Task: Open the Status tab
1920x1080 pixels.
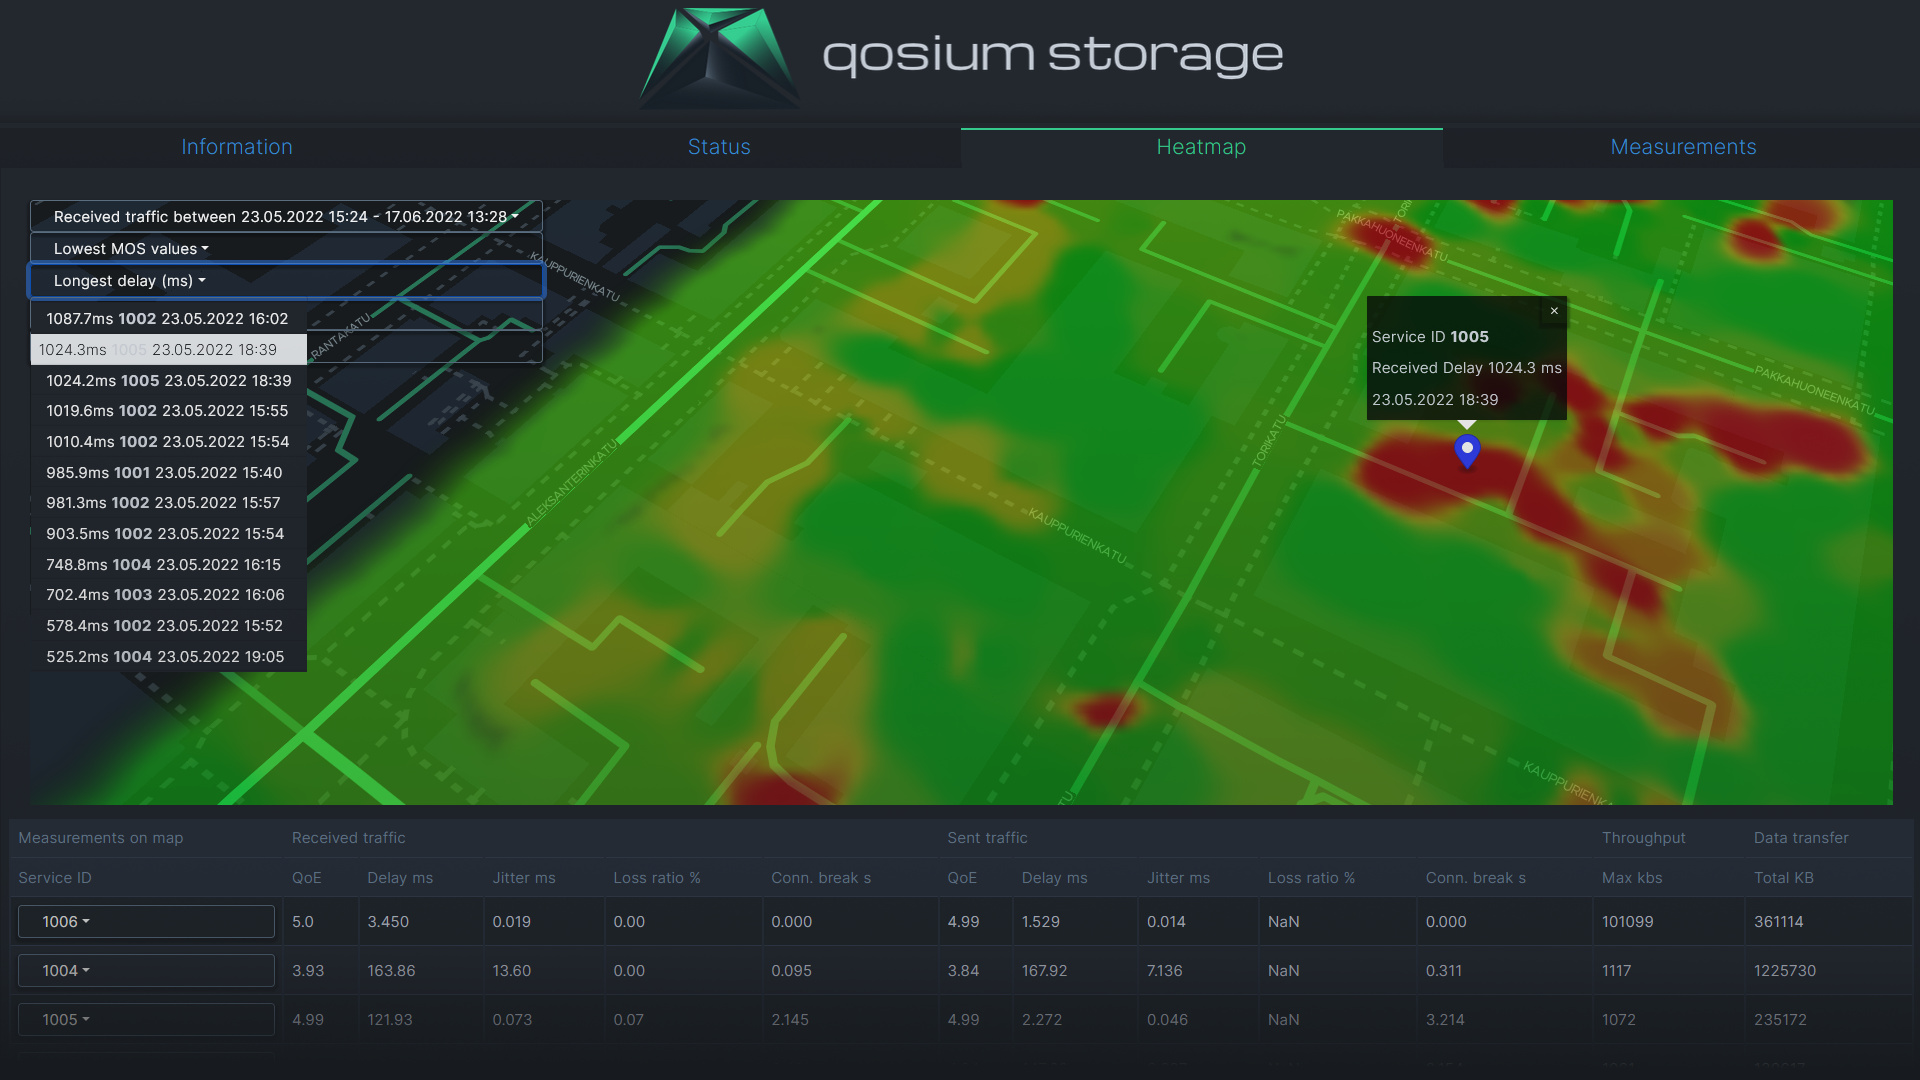Action: tap(719, 147)
